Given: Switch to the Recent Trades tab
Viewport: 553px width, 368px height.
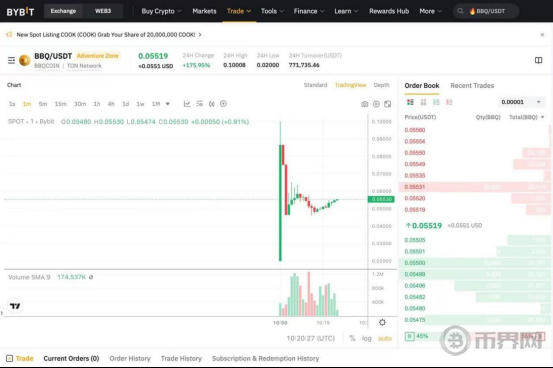Looking at the screenshot, I should 472,86.
